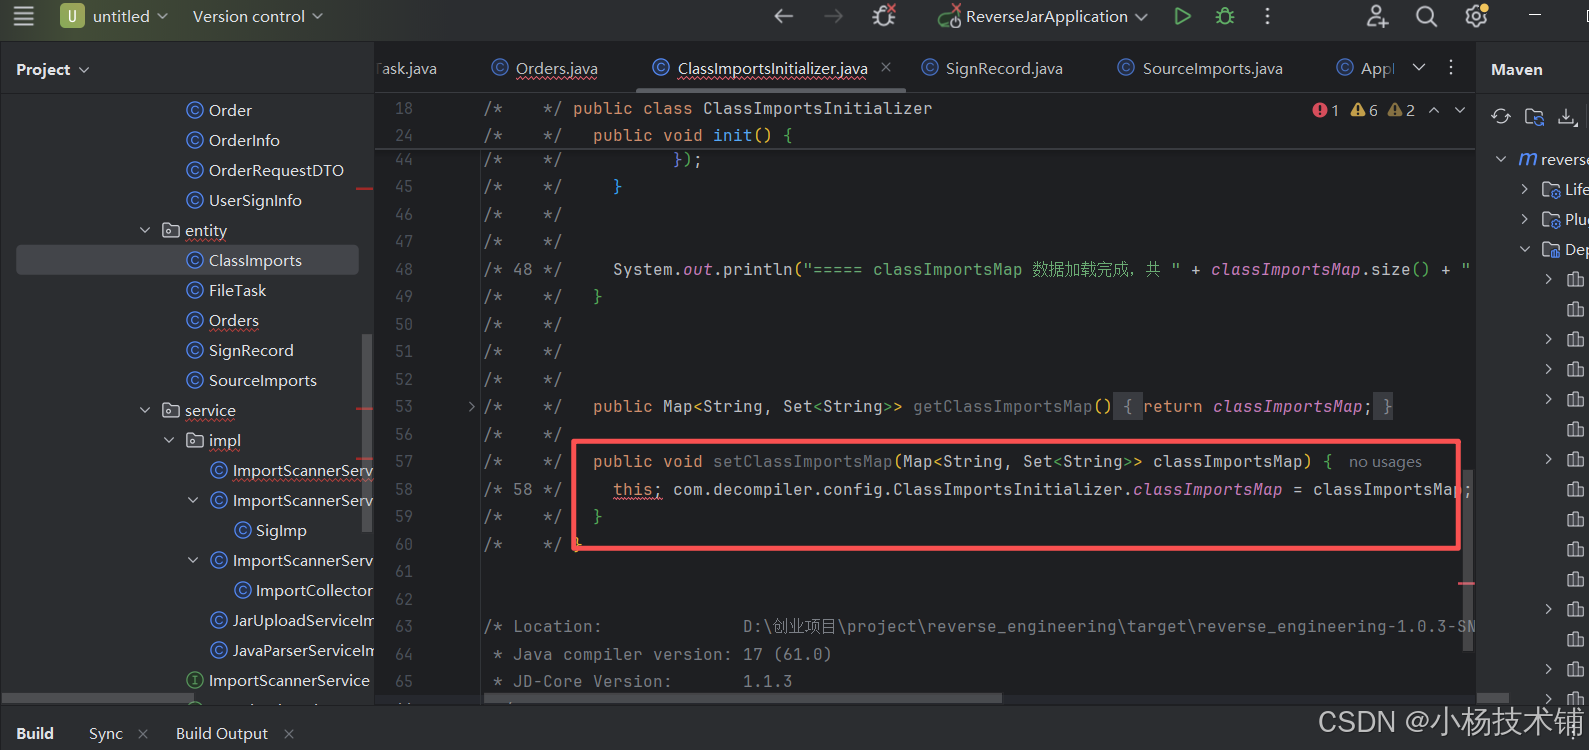
Task: Click the editor horizontal scrollbar
Action: pyautogui.click(x=743, y=698)
